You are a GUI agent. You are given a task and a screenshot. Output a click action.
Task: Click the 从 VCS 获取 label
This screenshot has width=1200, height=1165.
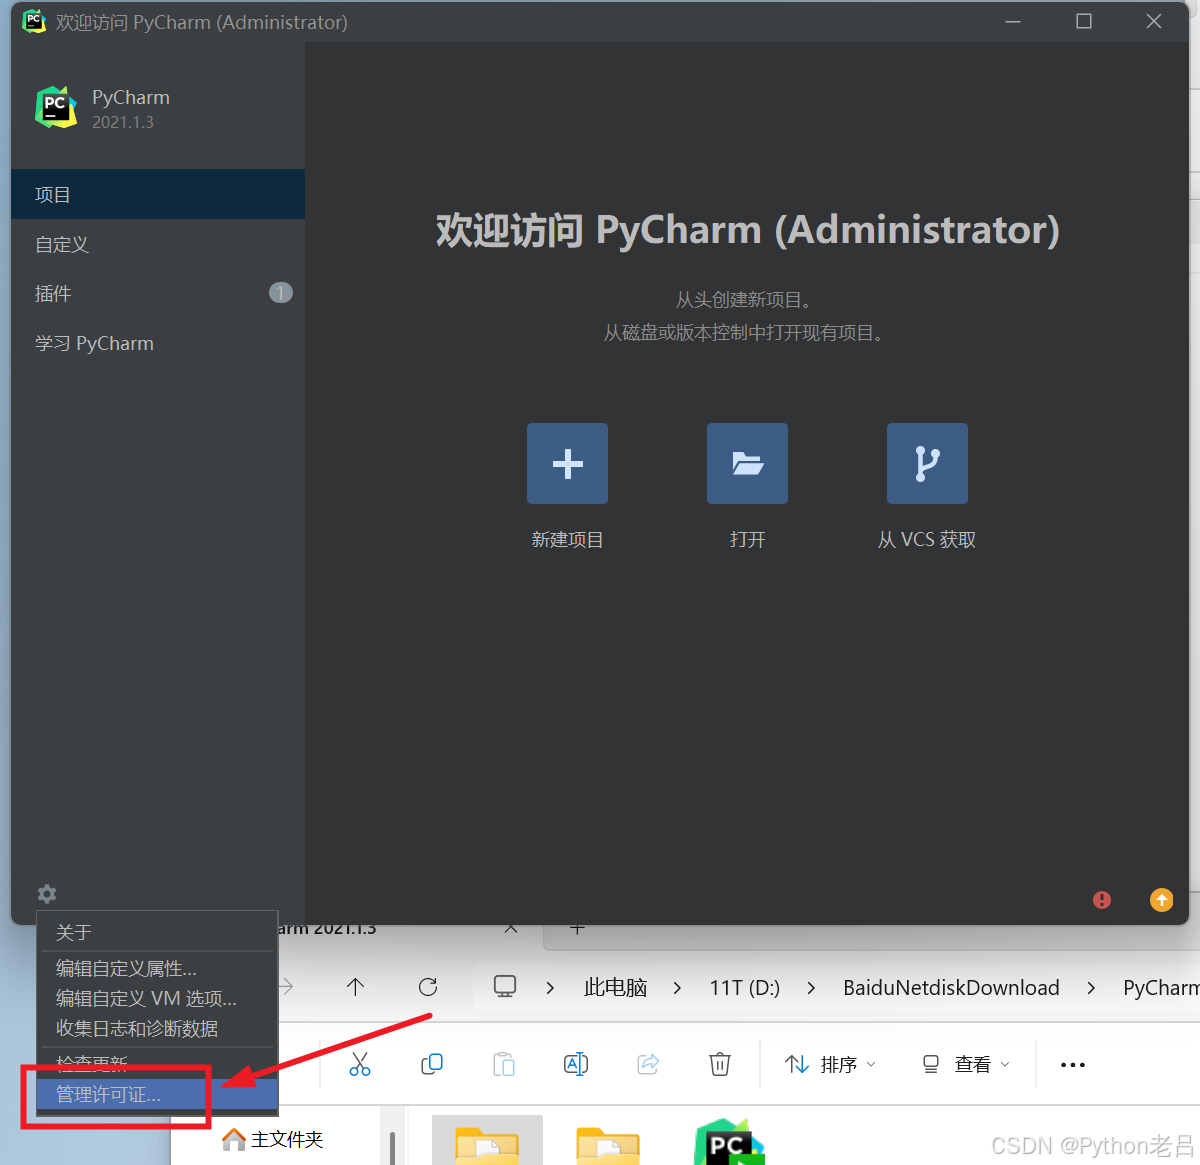click(927, 540)
